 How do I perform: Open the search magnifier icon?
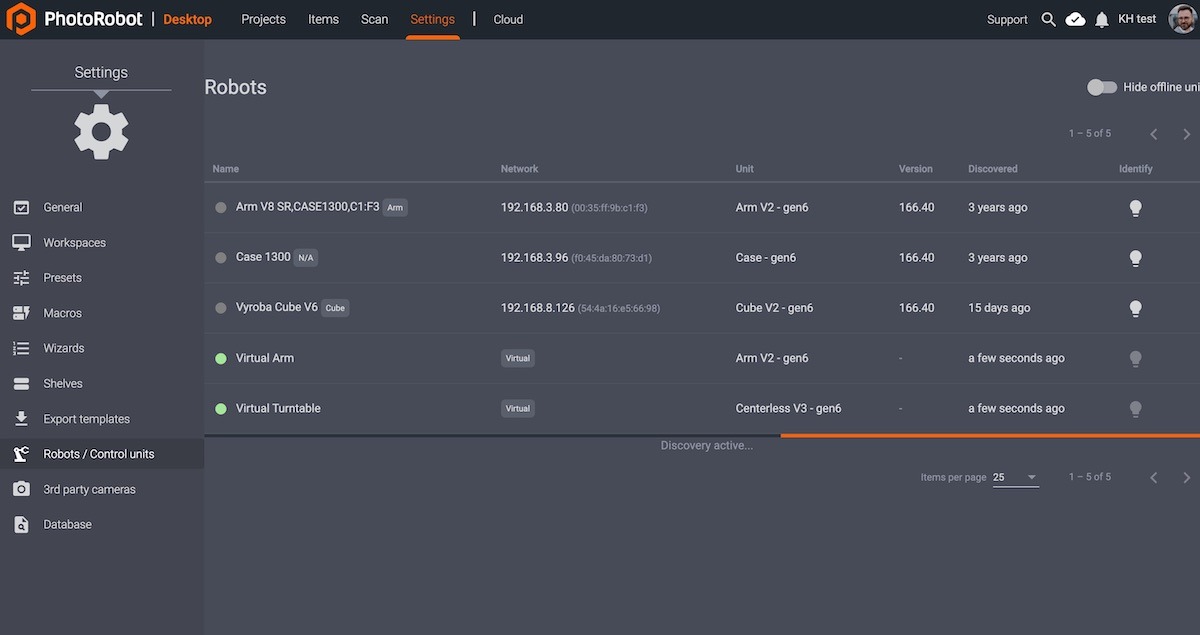coord(1048,20)
